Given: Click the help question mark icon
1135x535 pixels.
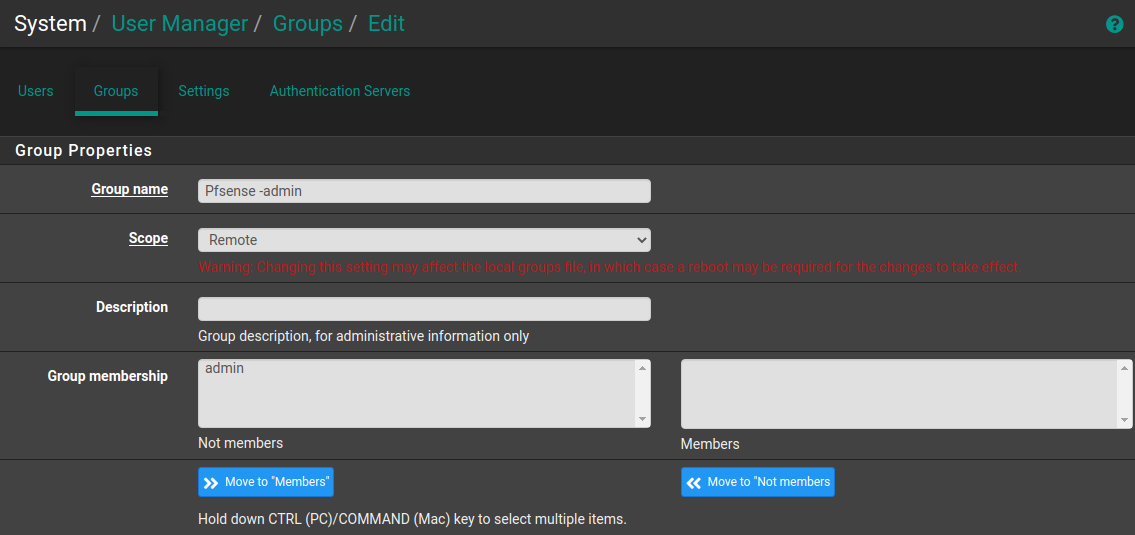Looking at the screenshot, I should [1114, 24].
